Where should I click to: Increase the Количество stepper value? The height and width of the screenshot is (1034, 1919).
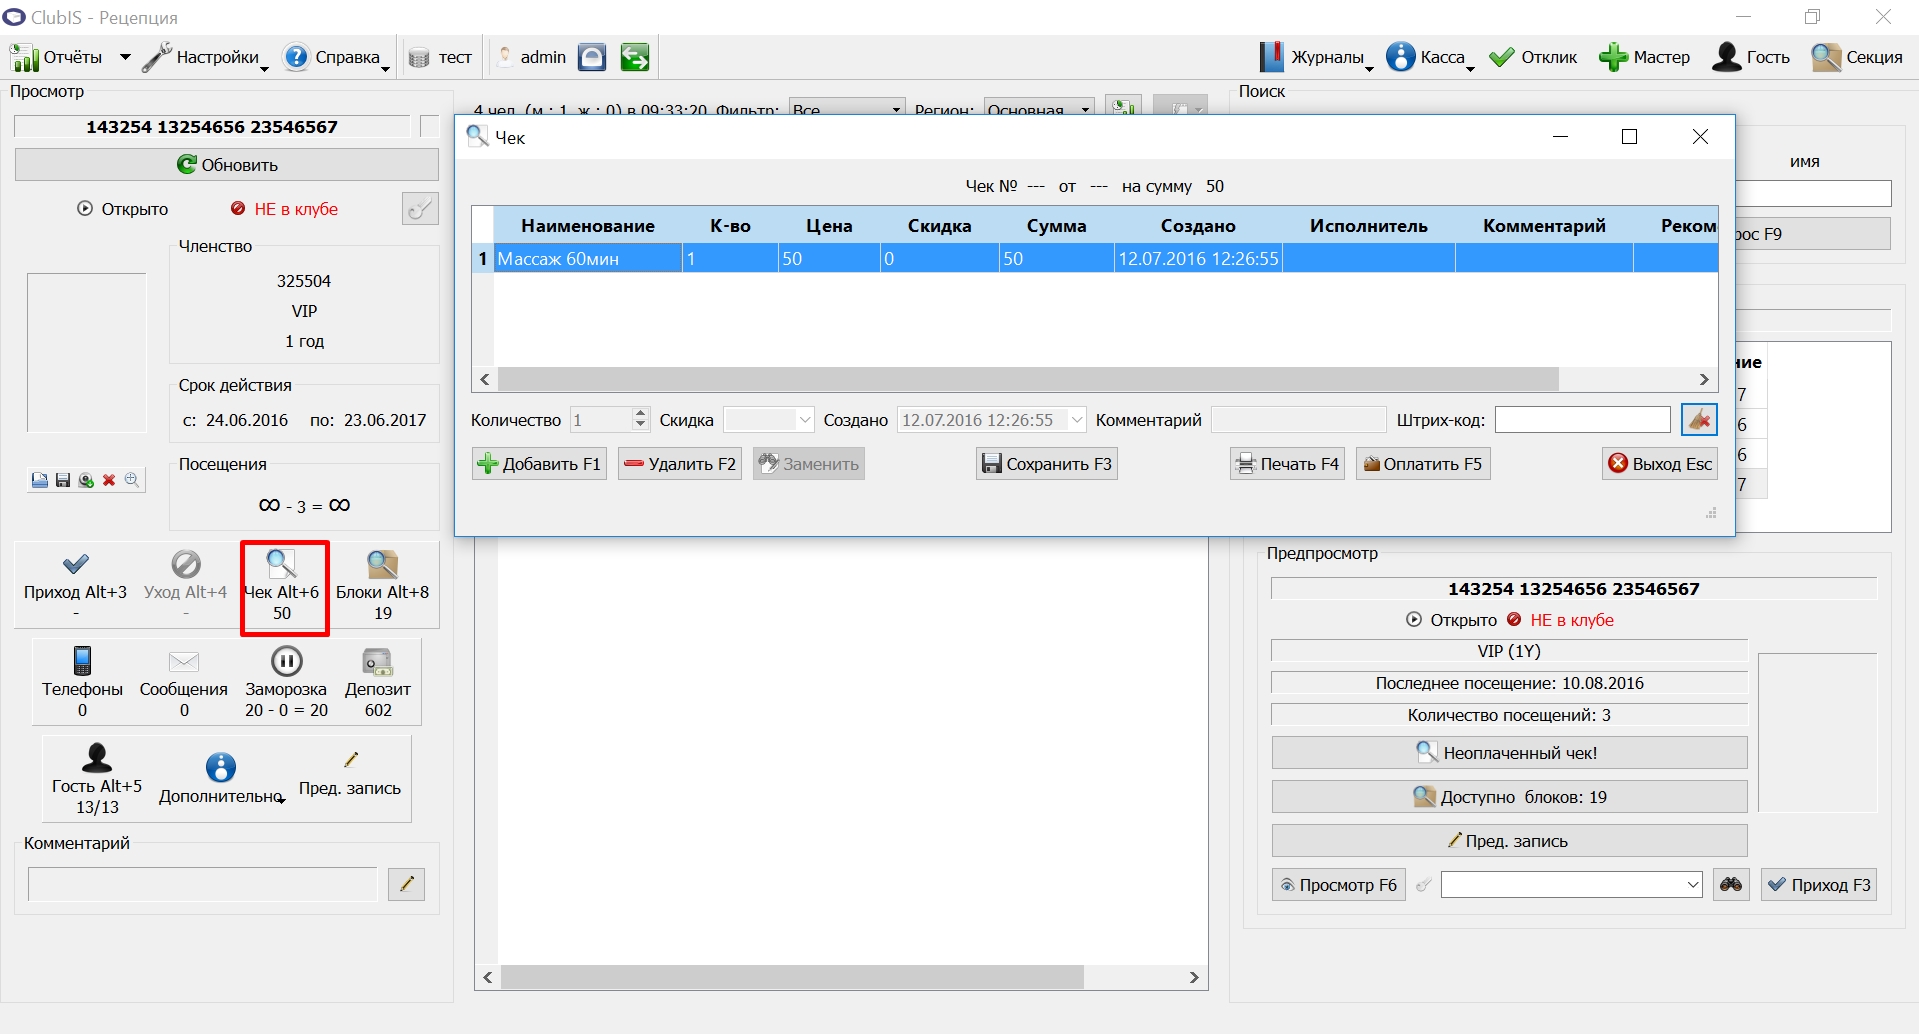click(641, 413)
